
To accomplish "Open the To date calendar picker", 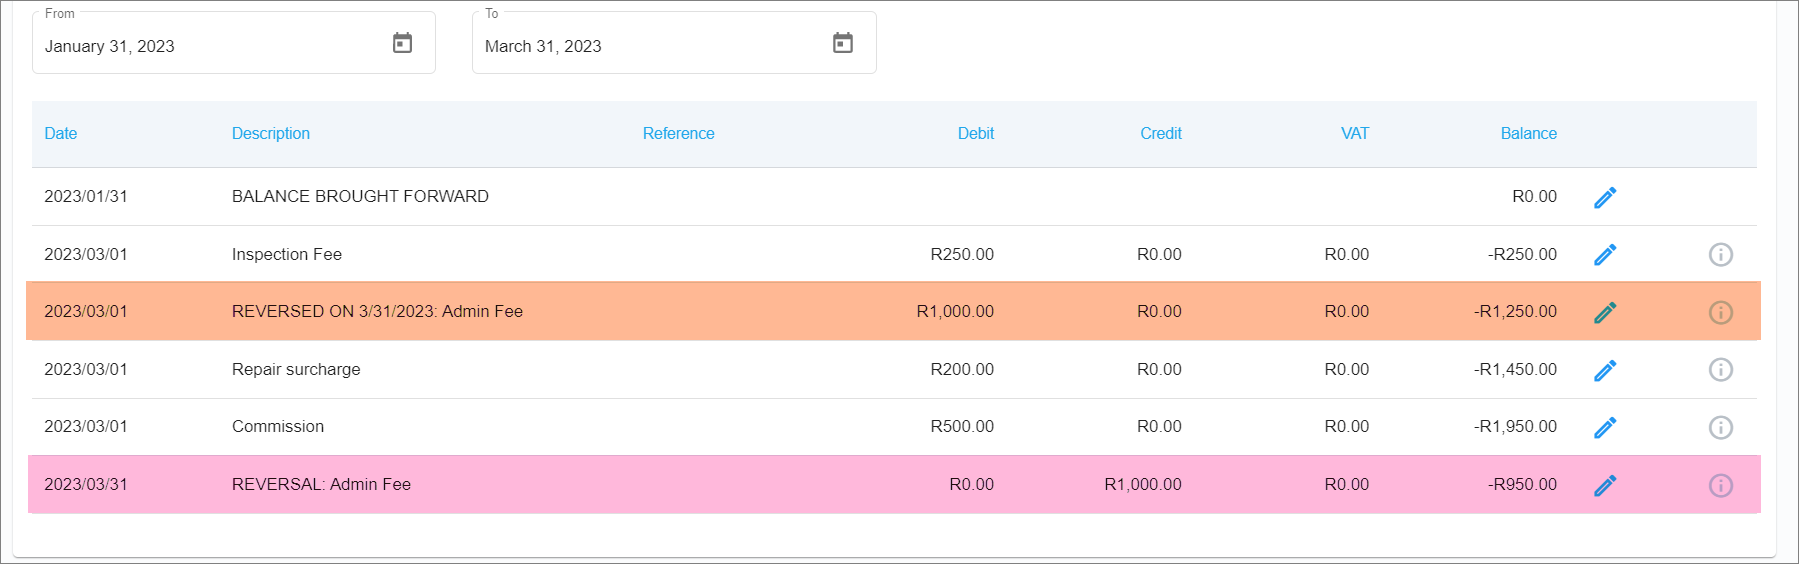I will pyautogui.click(x=842, y=43).
